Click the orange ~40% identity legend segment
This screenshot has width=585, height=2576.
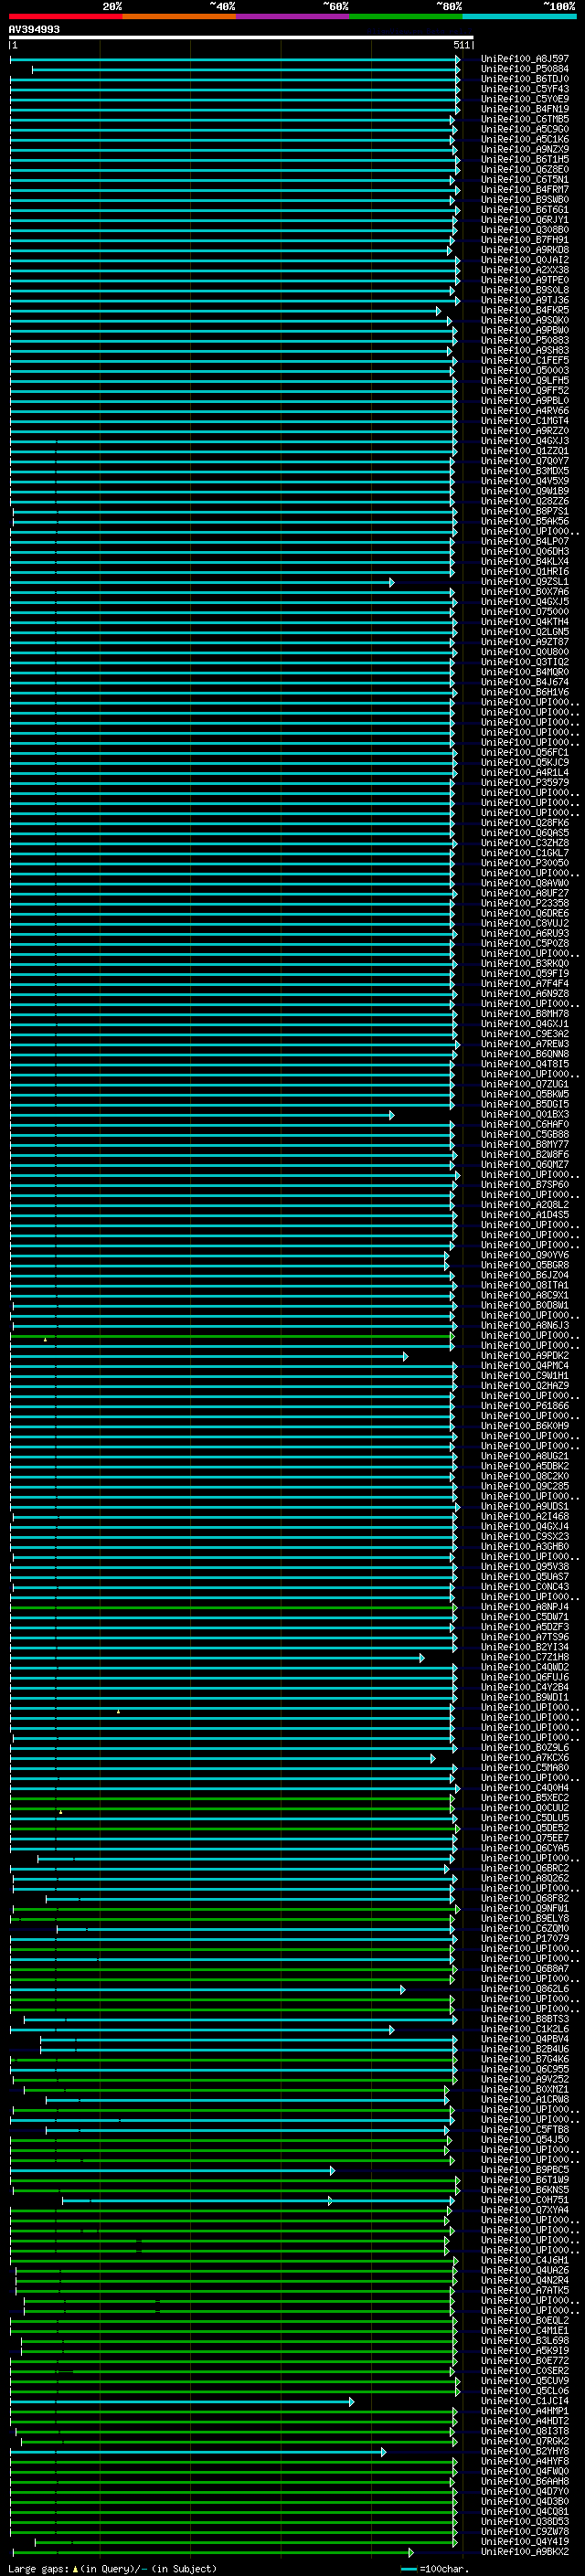(179, 16)
